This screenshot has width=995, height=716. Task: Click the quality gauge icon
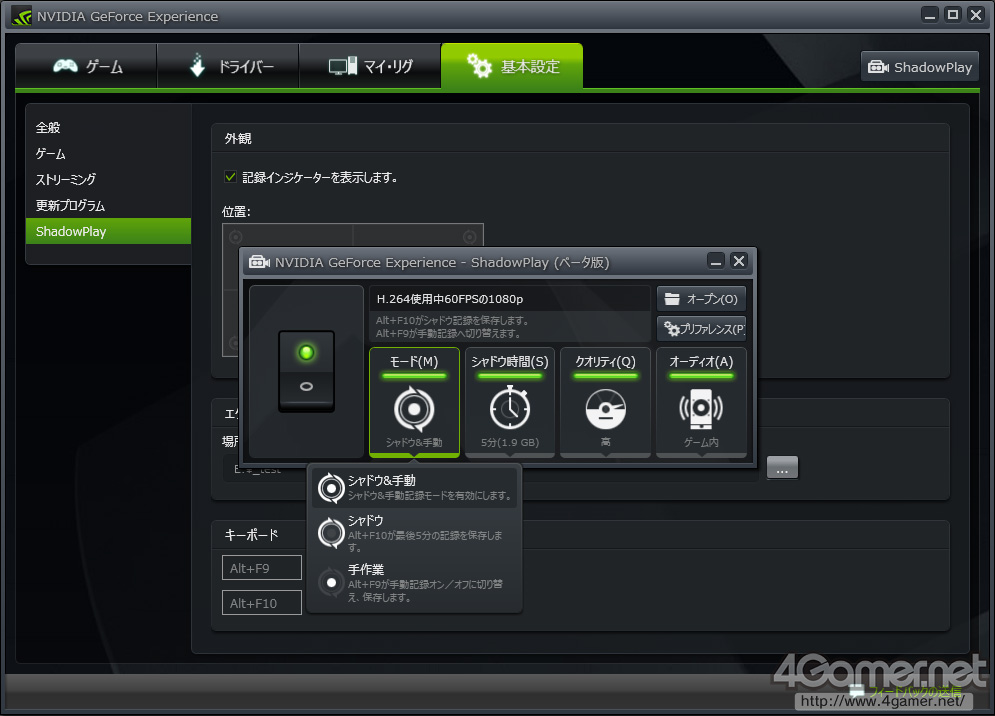pos(606,409)
